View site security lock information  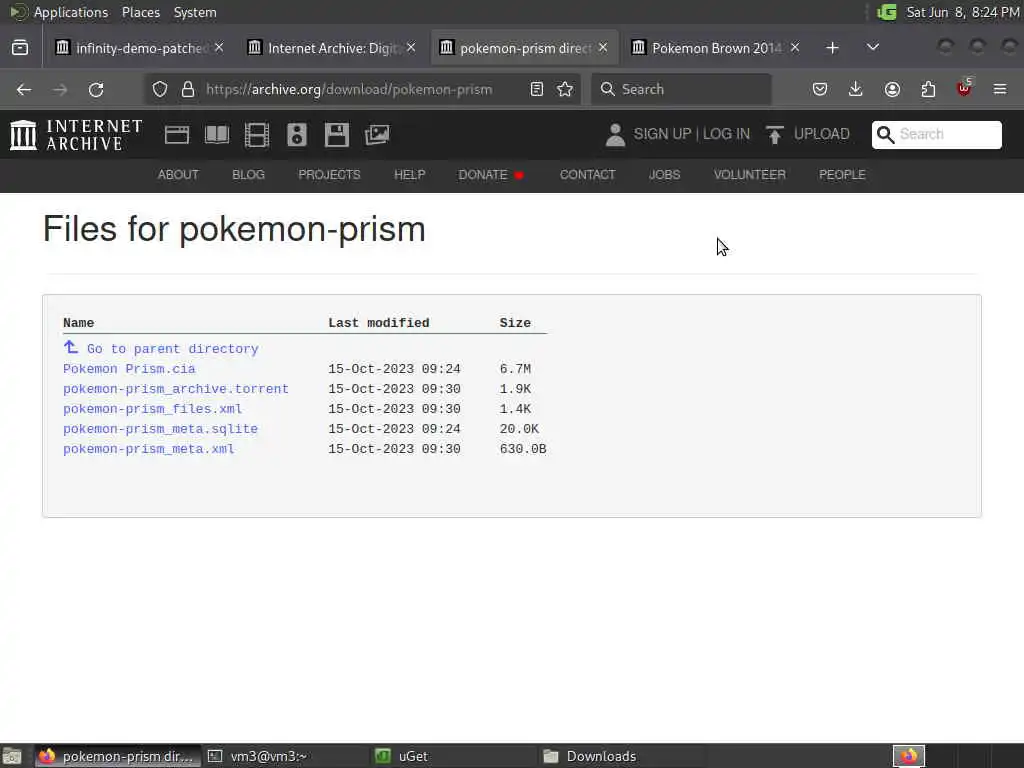click(x=188, y=89)
